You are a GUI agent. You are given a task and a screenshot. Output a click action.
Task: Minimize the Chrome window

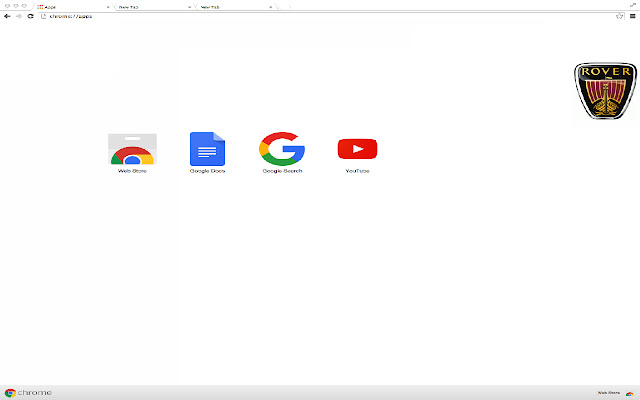tap(16, 6)
